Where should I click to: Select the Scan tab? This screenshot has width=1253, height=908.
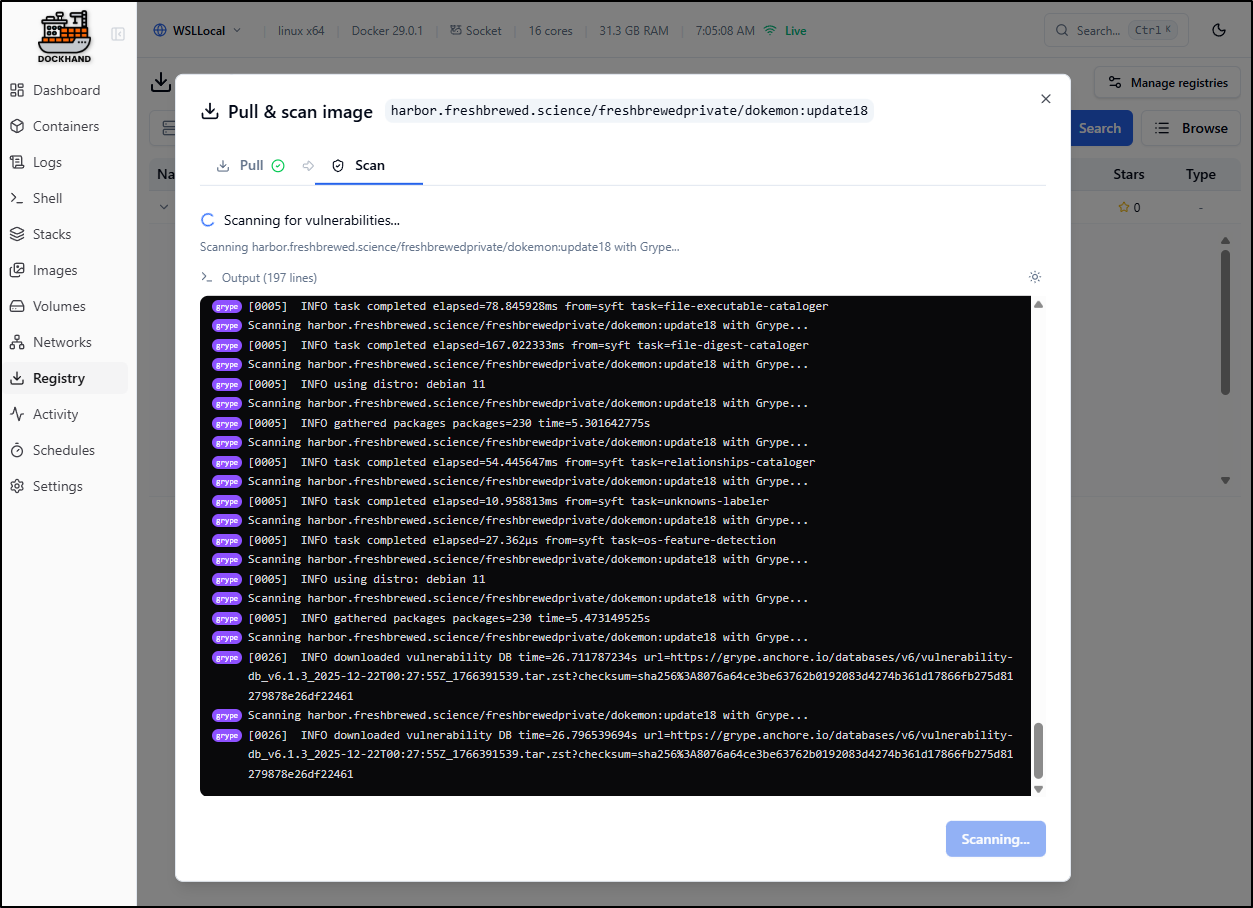[369, 165]
